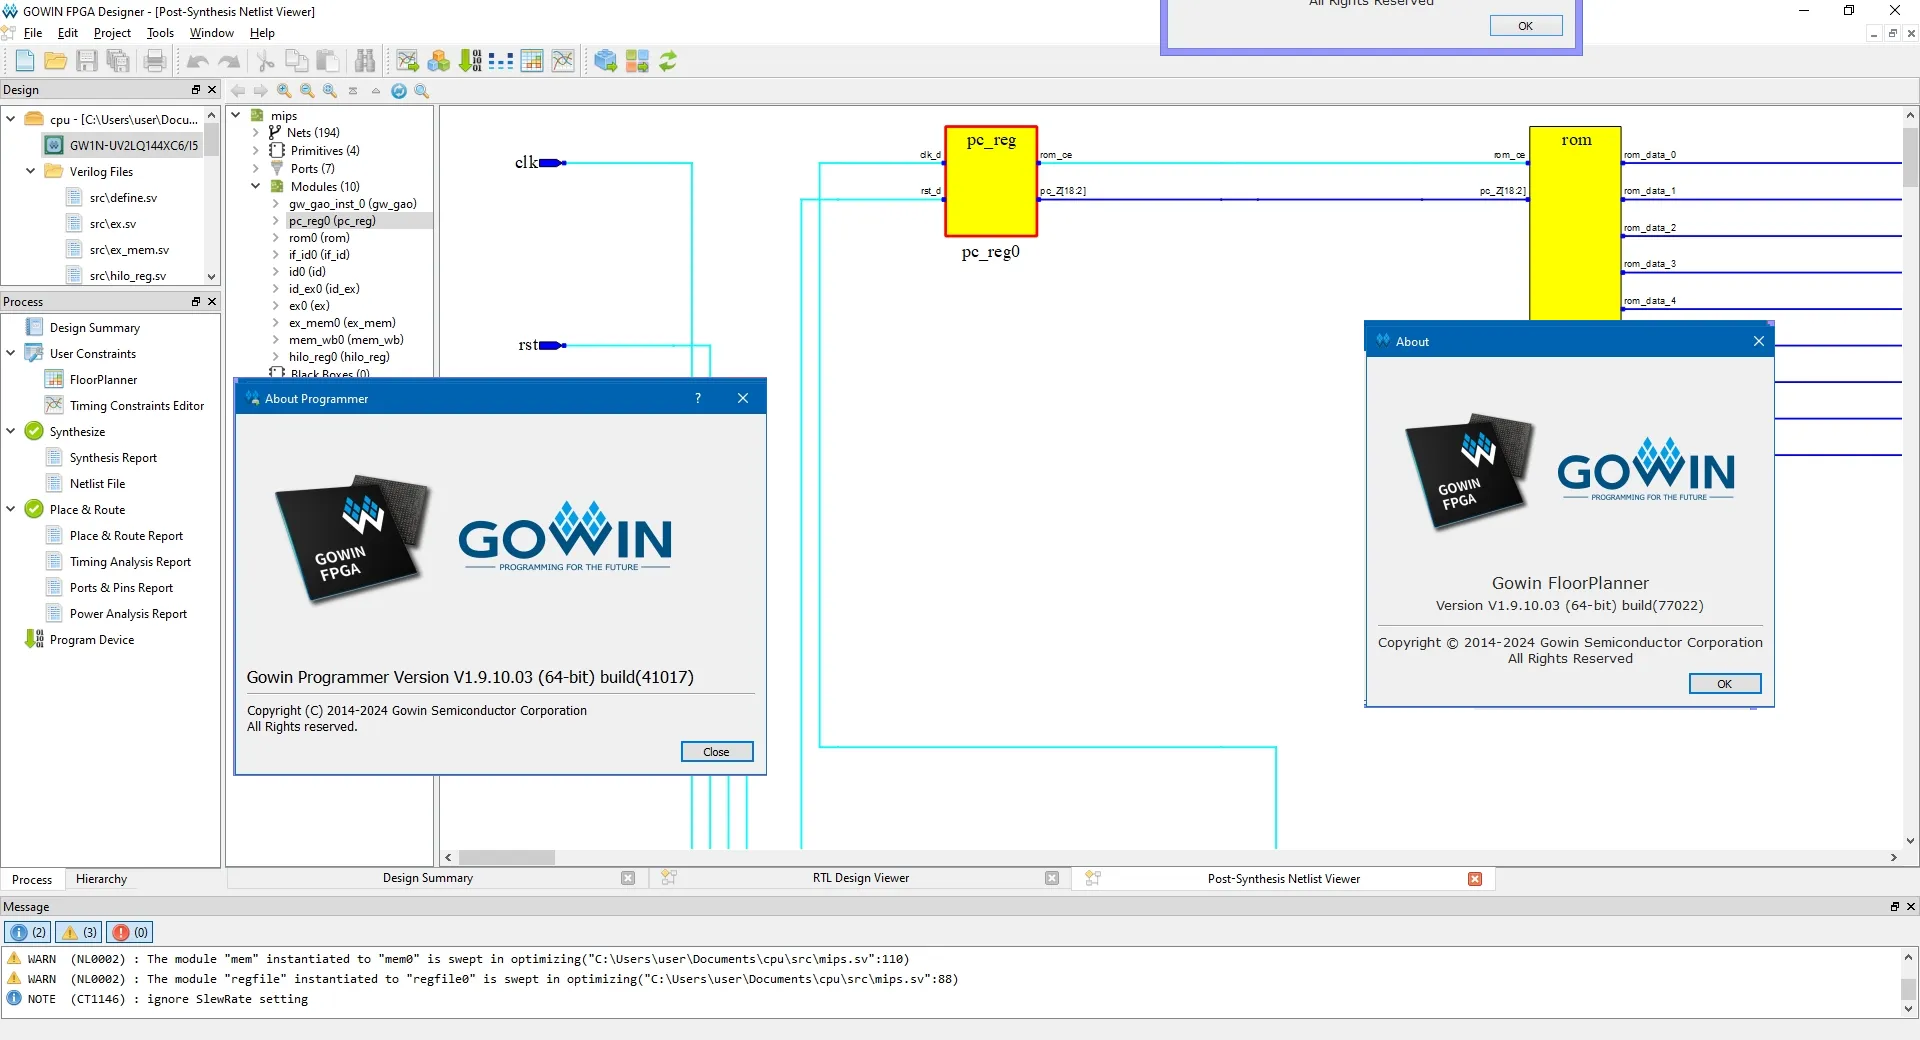Viewport: 1920px width, 1040px height.
Task: Click the Run Synthesis blue block icon
Action: pyautogui.click(x=605, y=61)
